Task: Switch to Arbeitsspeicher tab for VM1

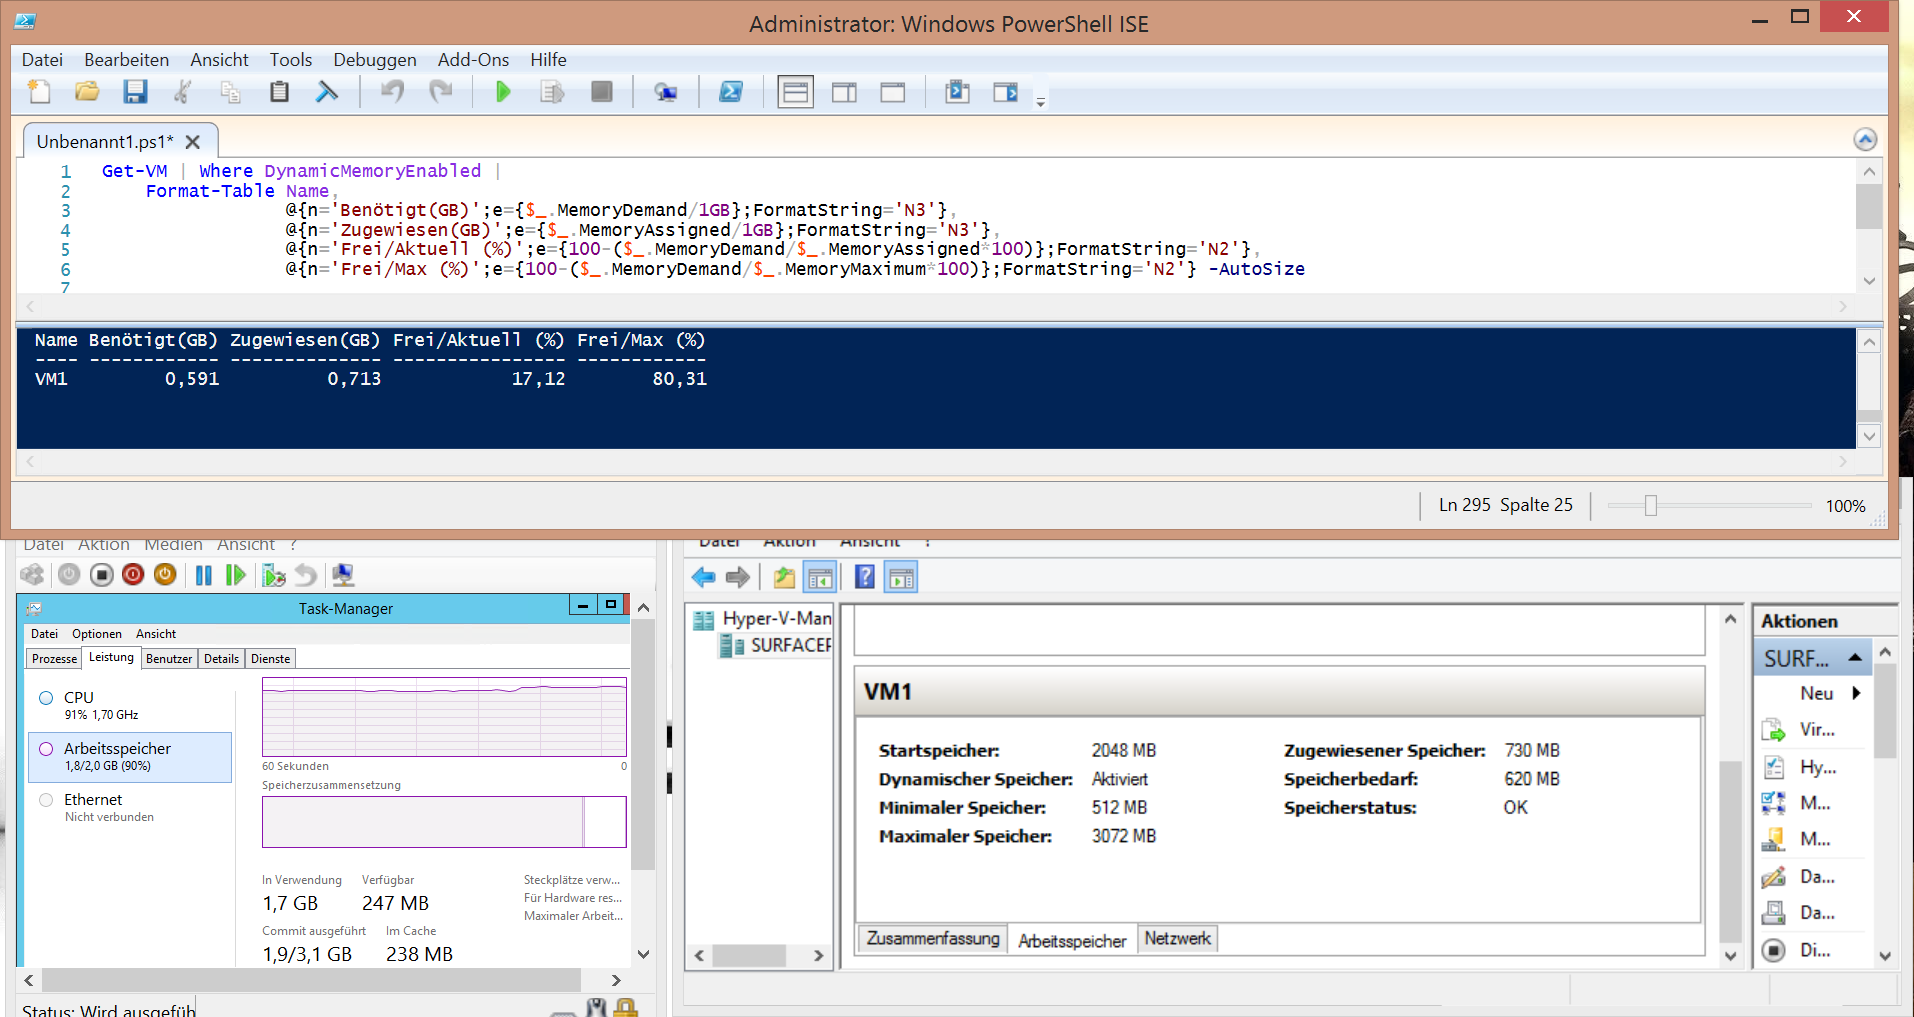Action: 1072,940
